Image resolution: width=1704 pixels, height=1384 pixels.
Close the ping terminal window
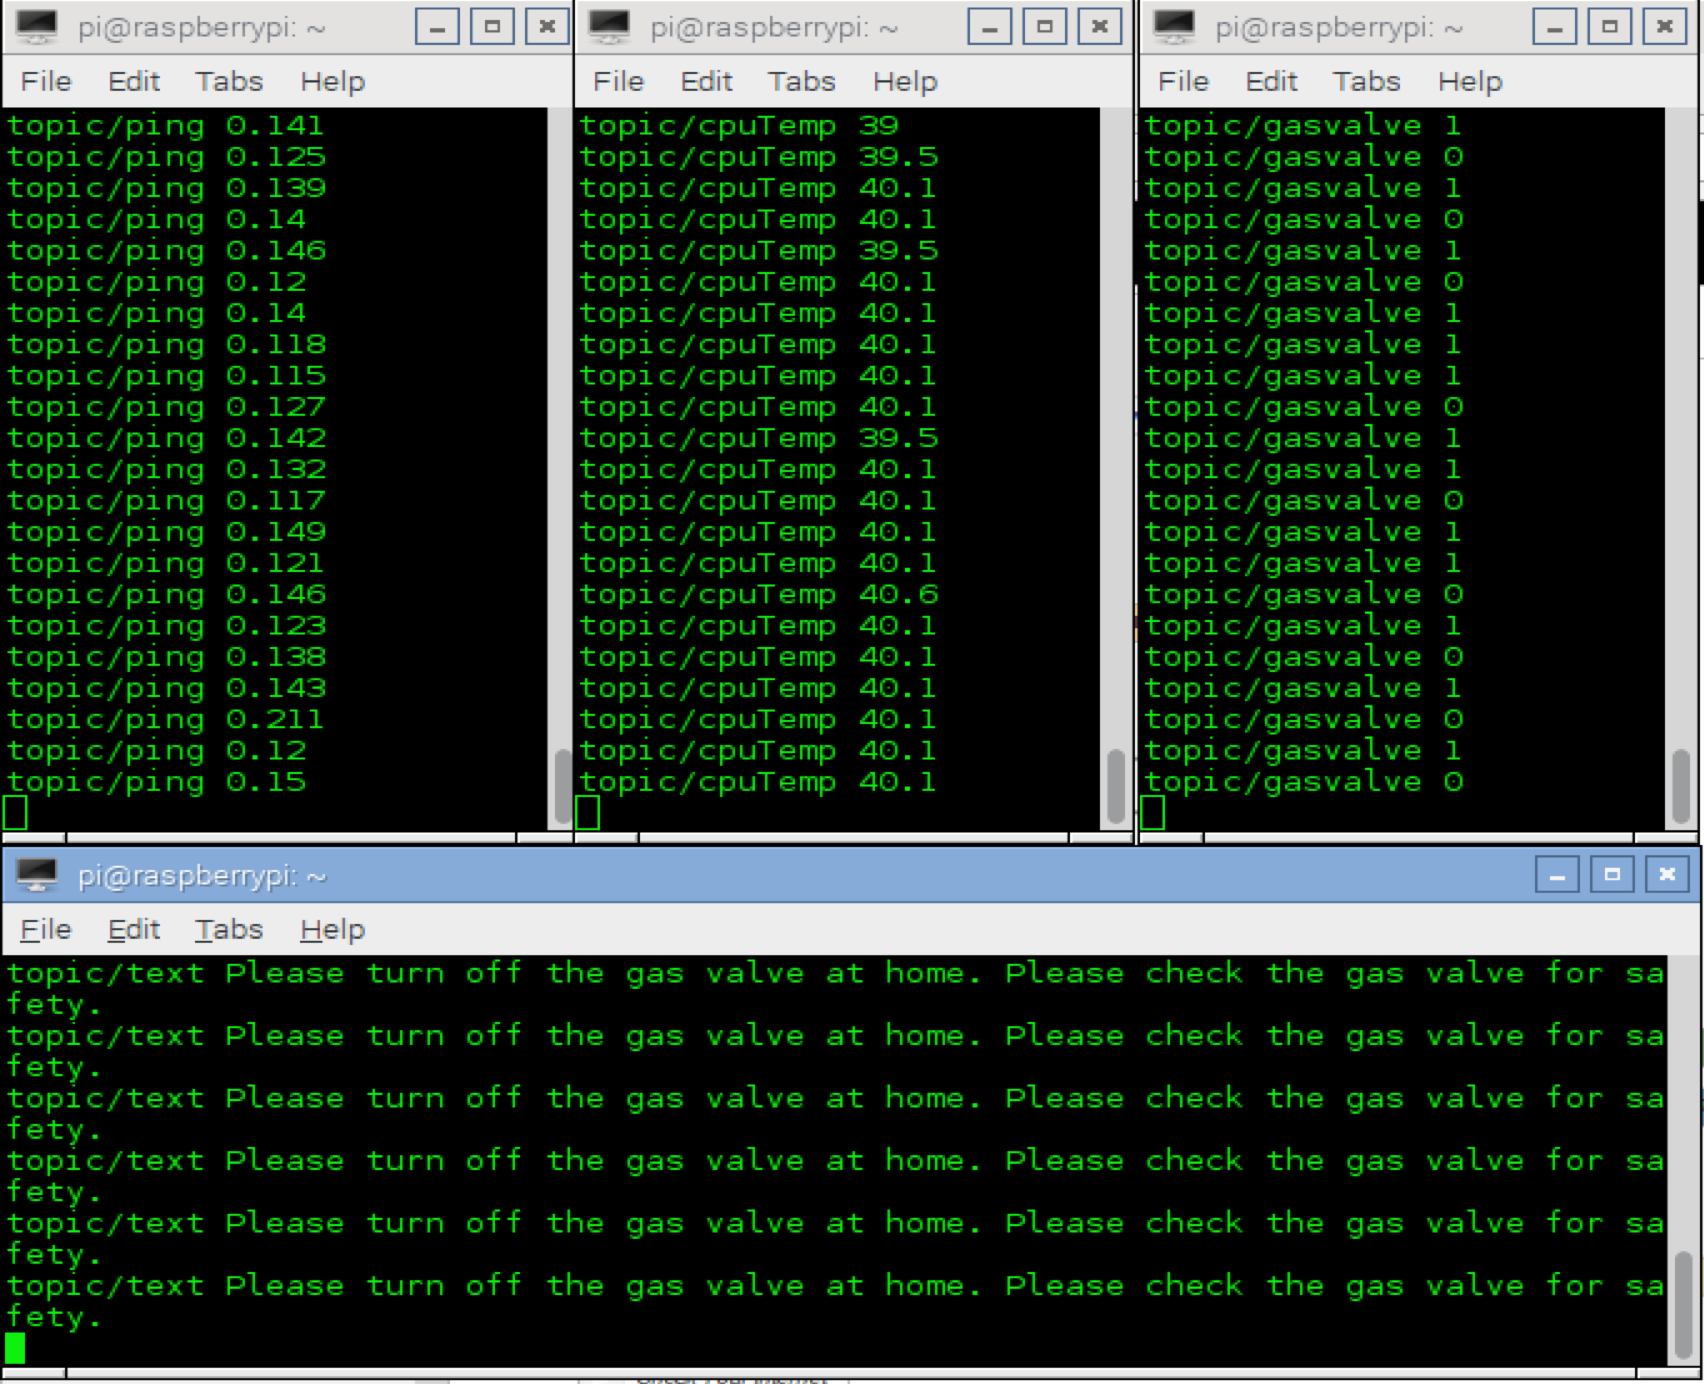(x=547, y=27)
